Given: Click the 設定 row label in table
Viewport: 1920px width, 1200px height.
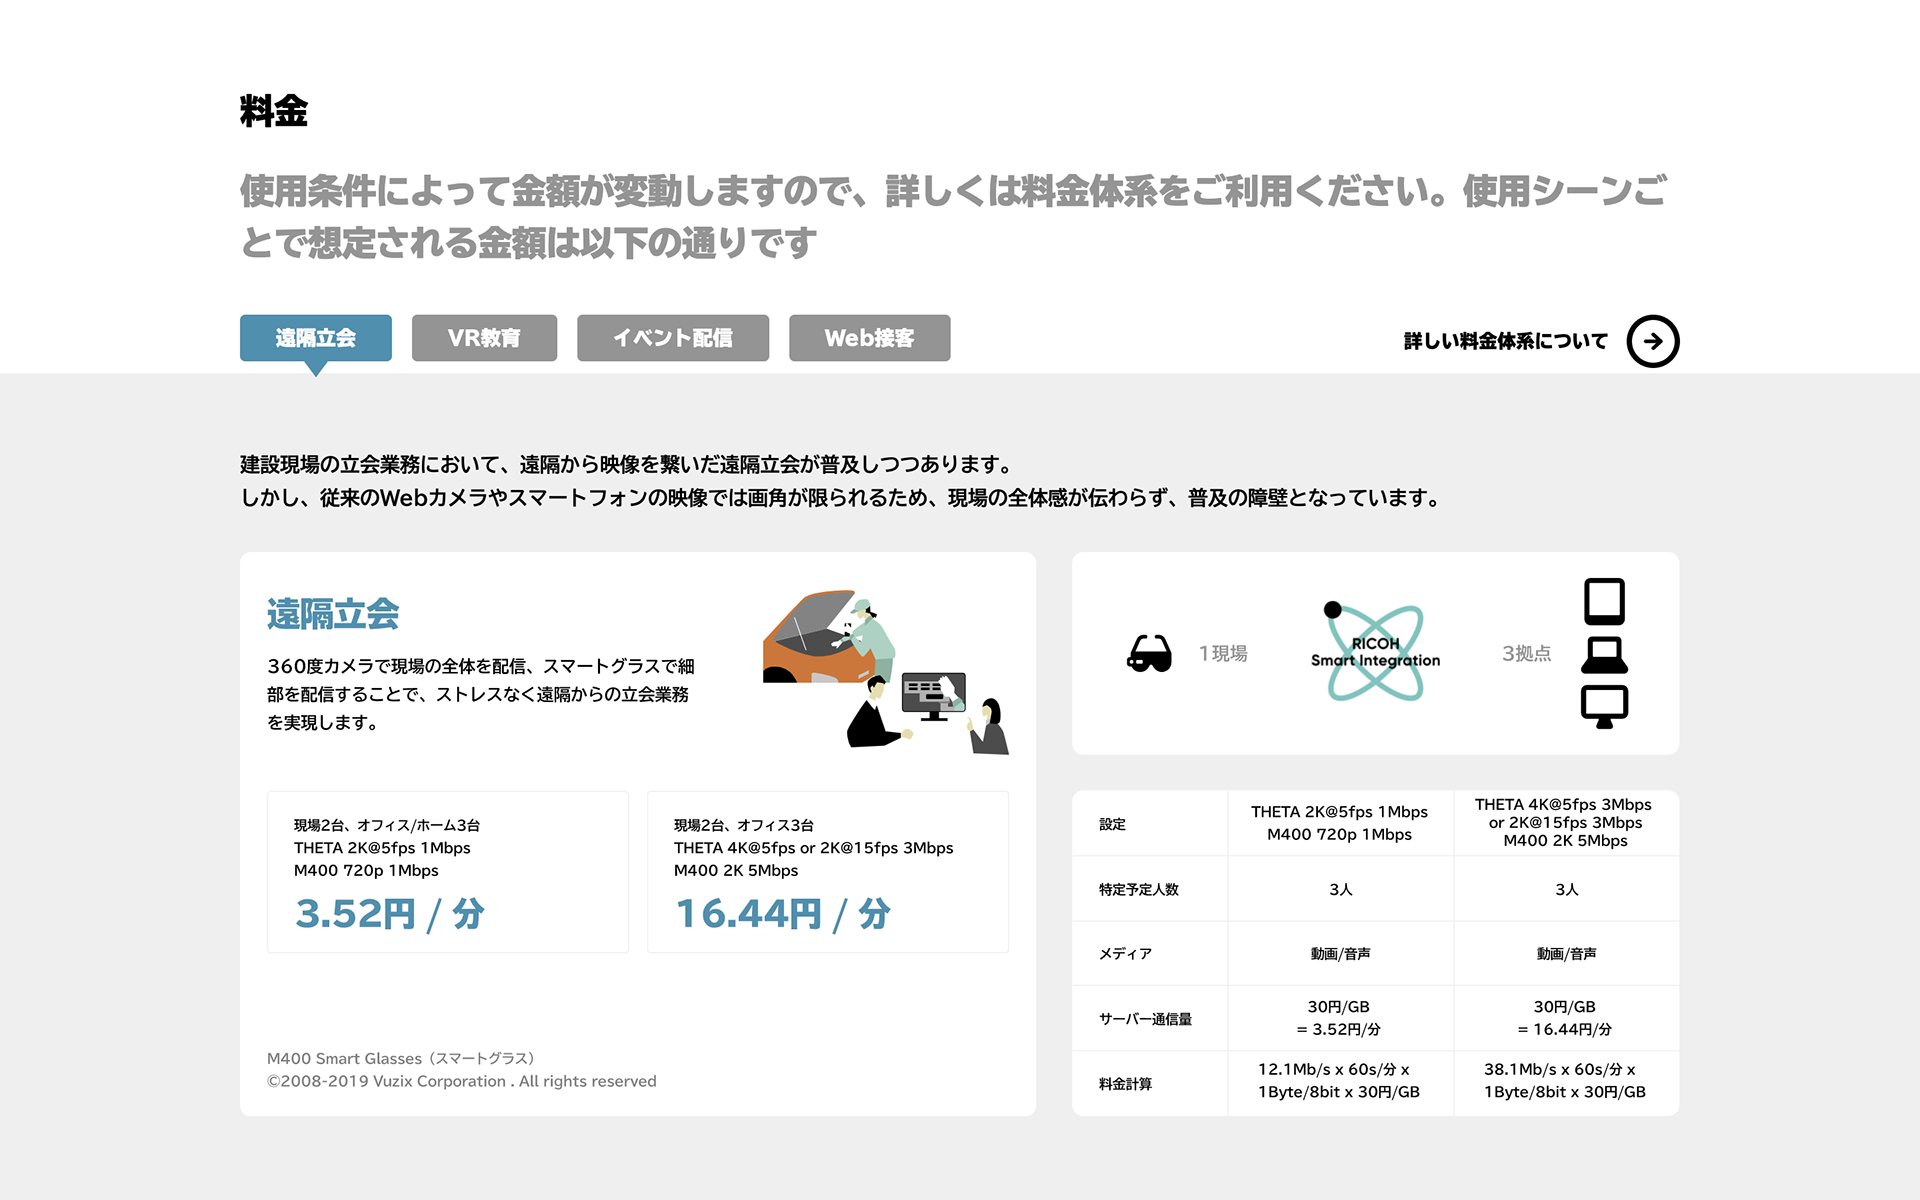Looking at the screenshot, I should tap(1112, 824).
